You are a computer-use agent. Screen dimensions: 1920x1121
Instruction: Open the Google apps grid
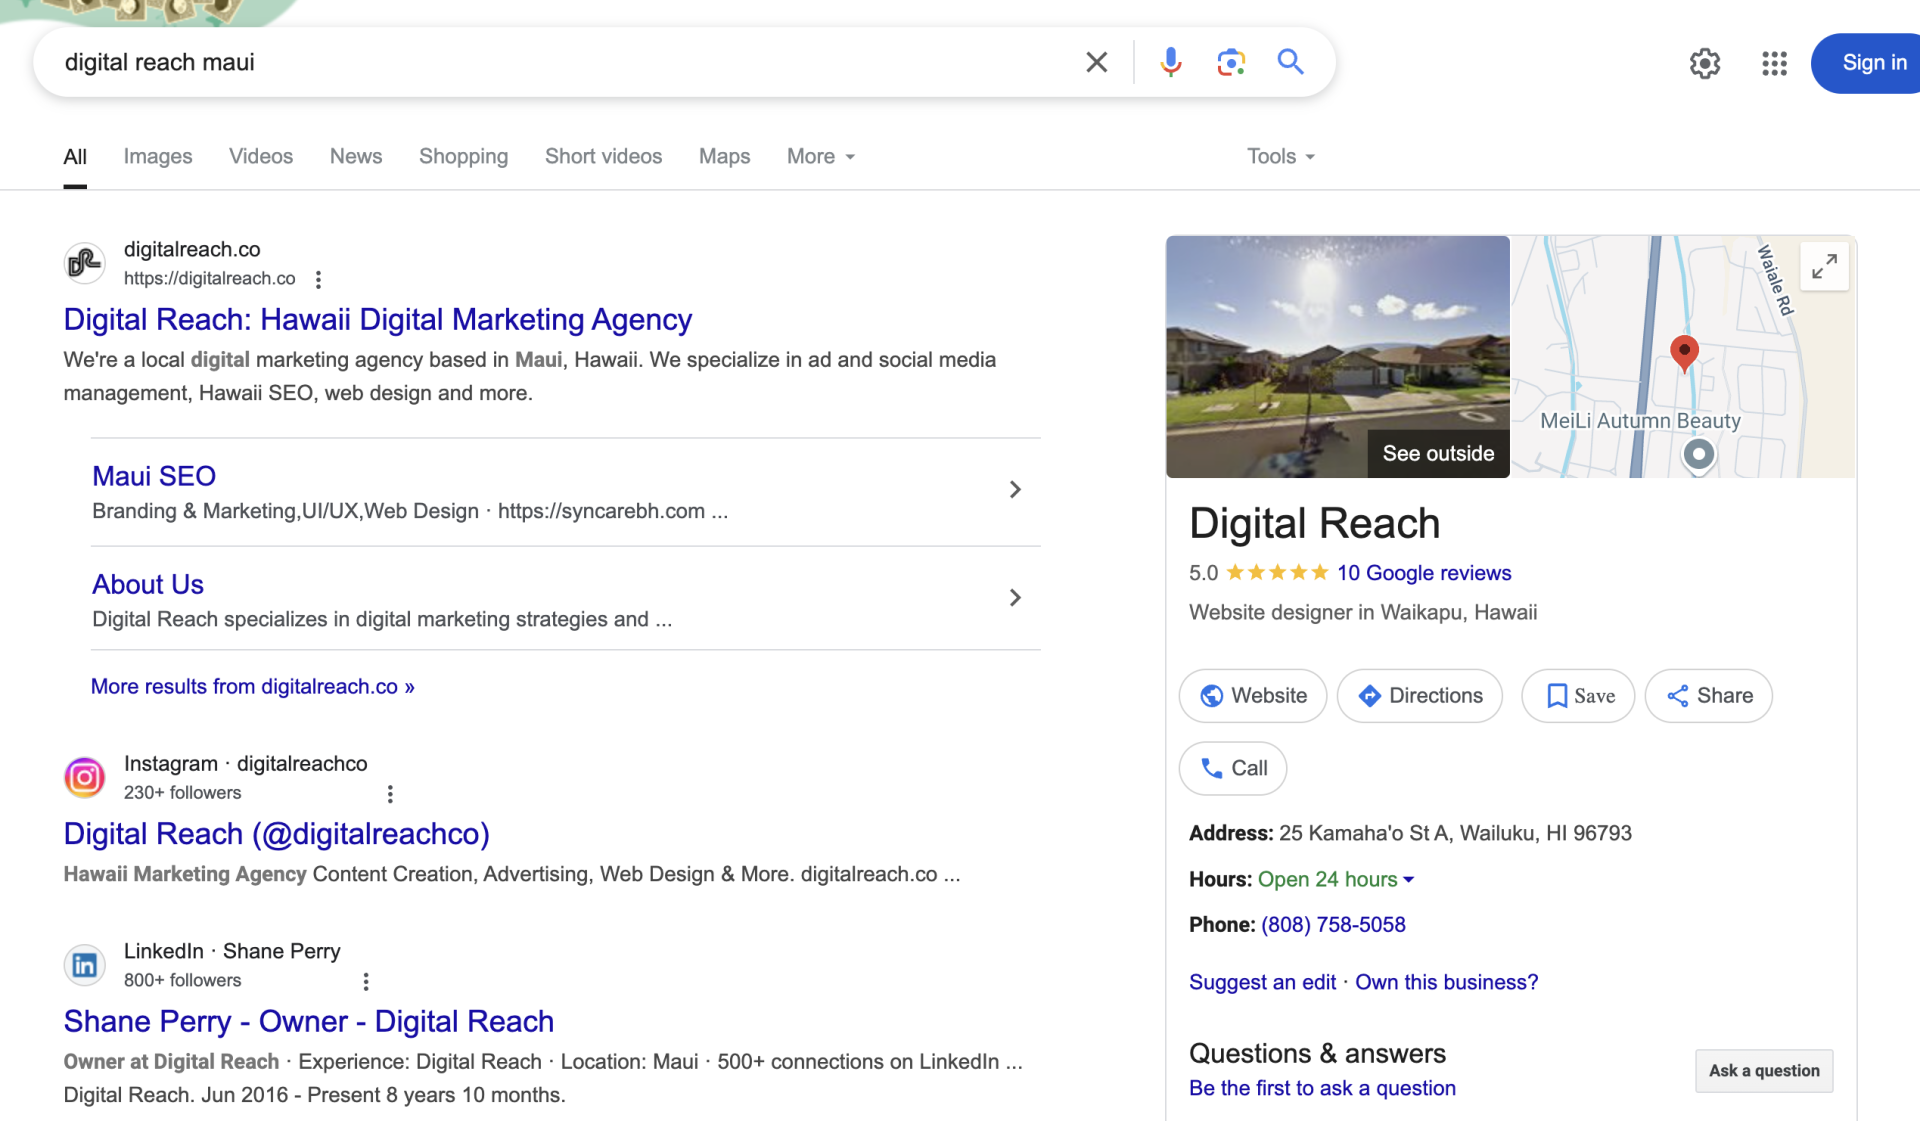pyautogui.click(x=1774, y=63)
